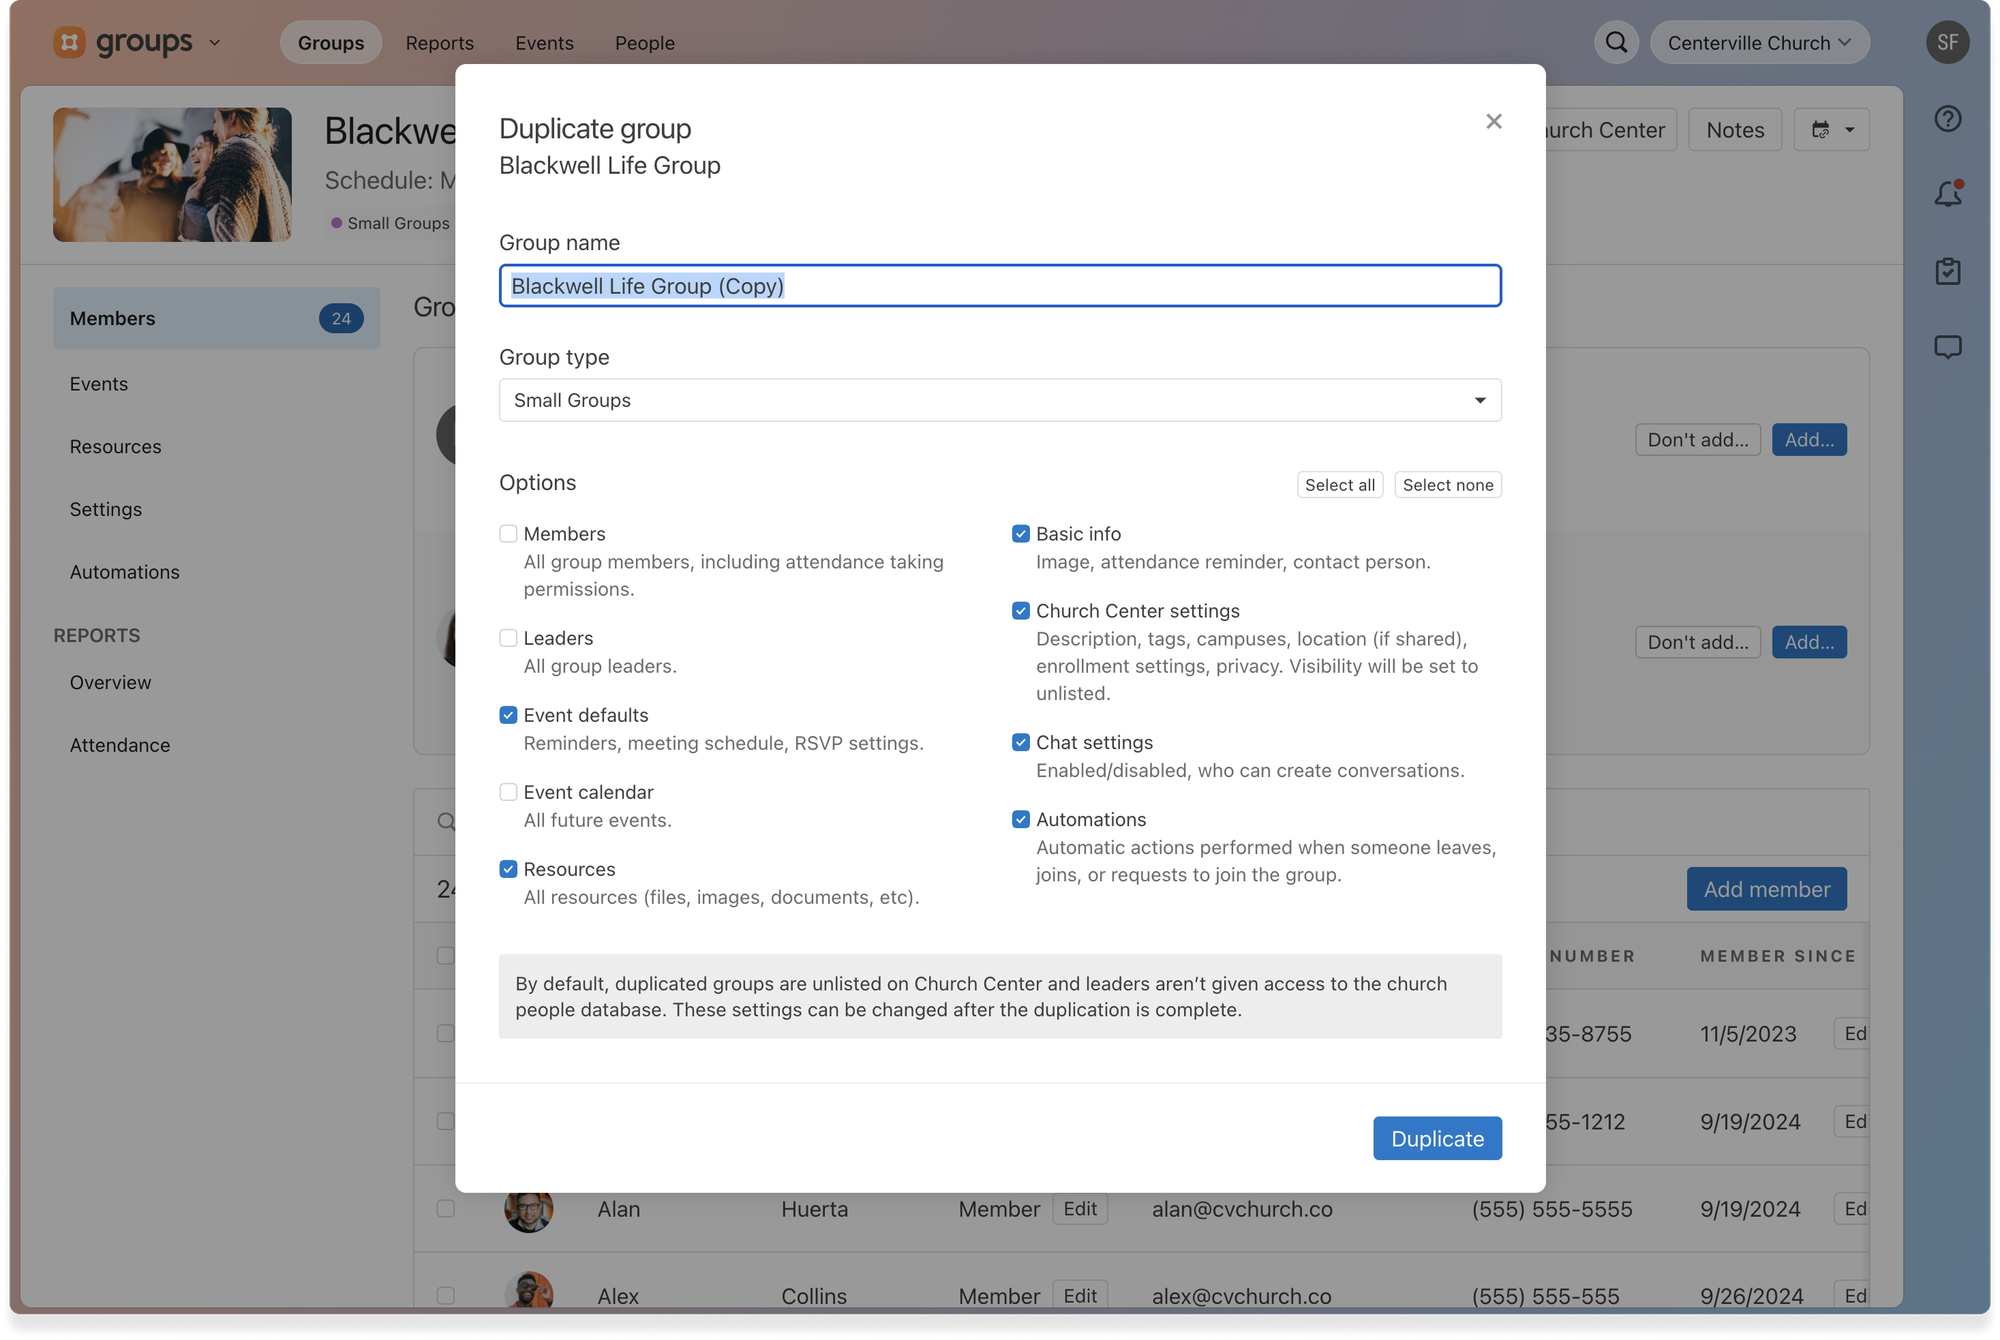Image resolution: width=2000 pixels, height=1340 pixels.
Task: Click the search magnifier icon
Action: (1616, 42)
